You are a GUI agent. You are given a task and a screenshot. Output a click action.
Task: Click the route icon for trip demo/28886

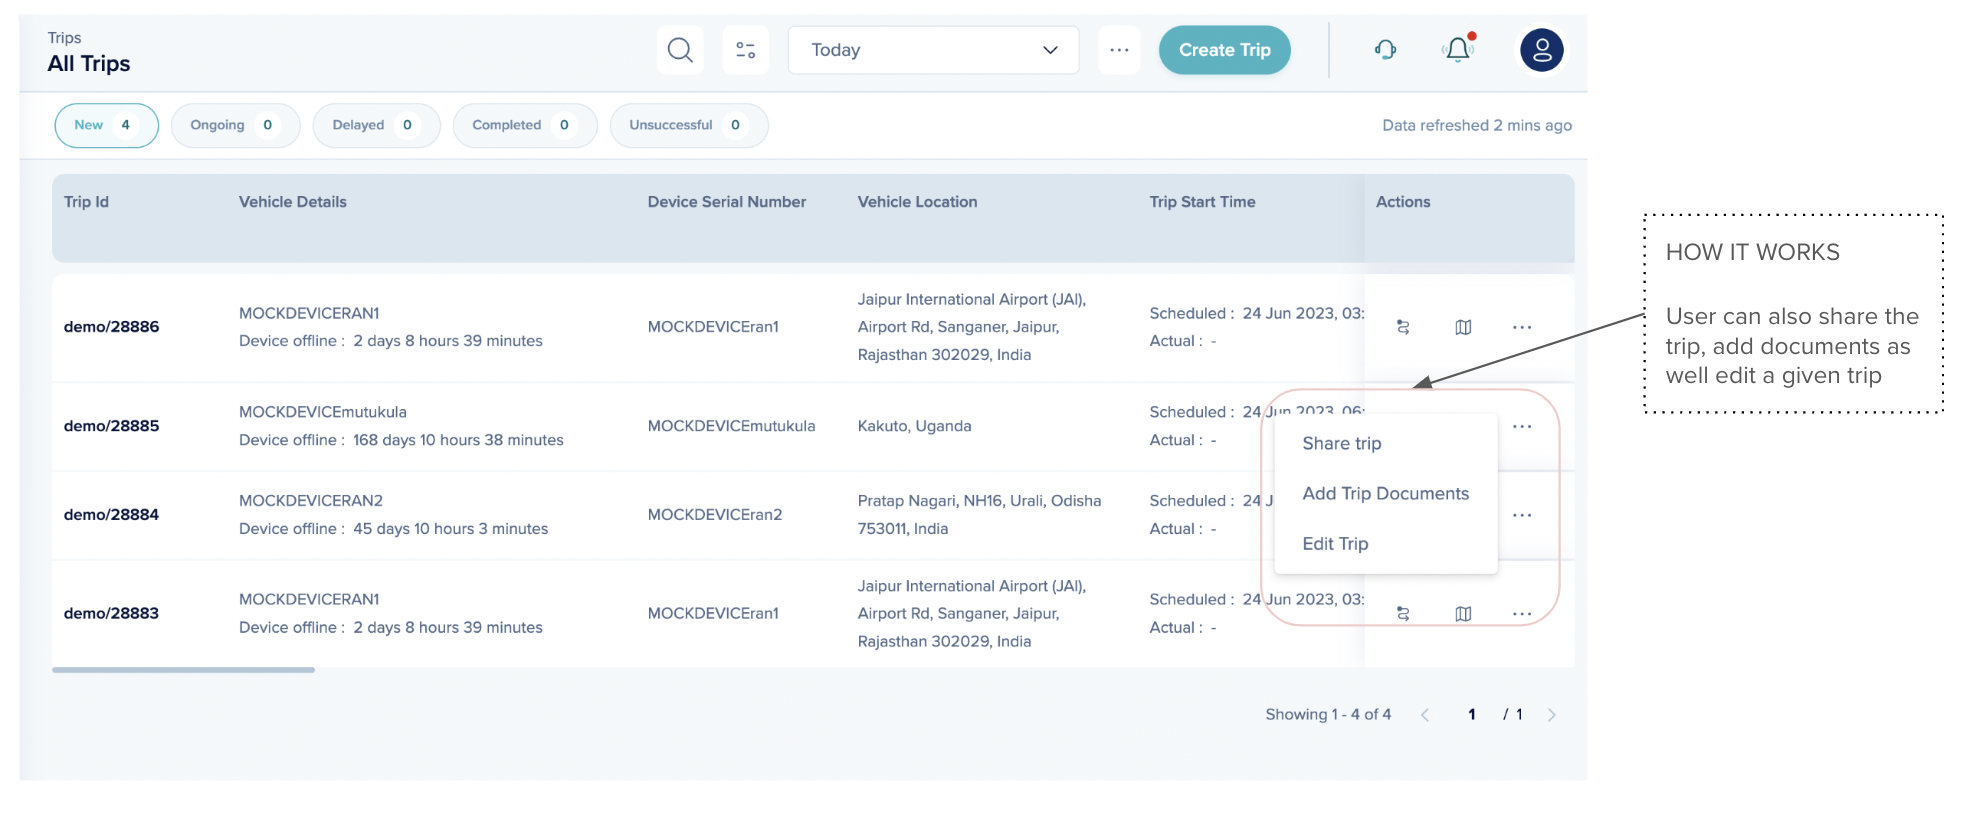point(1403,327)
